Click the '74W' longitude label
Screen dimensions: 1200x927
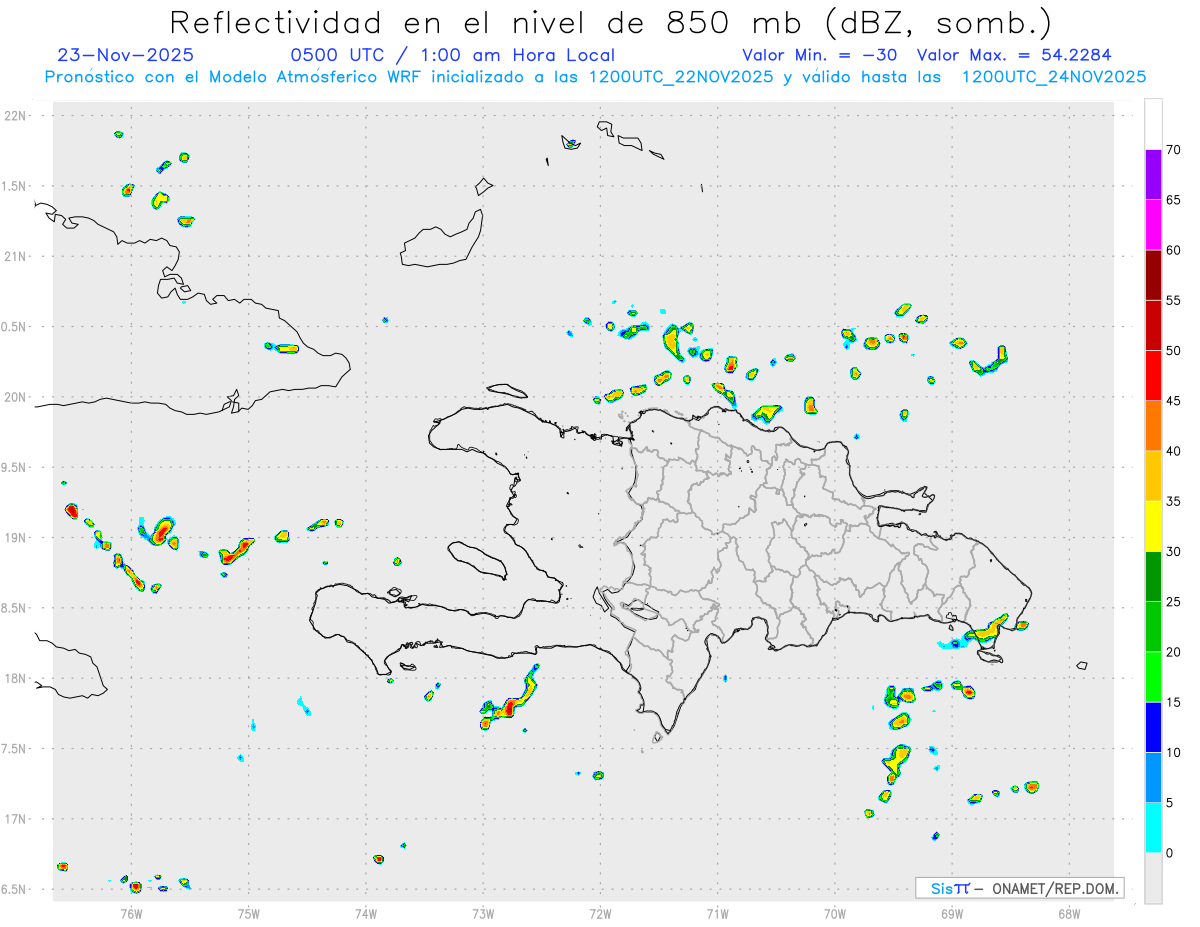click(x=366, y=913)
